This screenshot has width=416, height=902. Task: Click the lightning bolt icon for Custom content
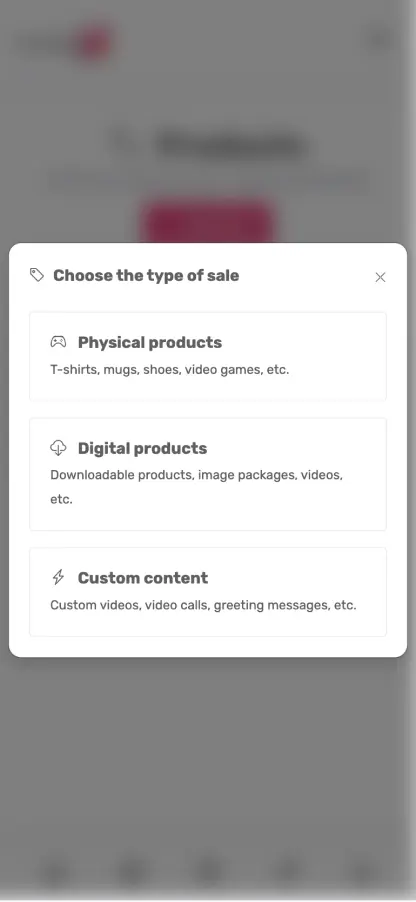(x=58, y=577)
